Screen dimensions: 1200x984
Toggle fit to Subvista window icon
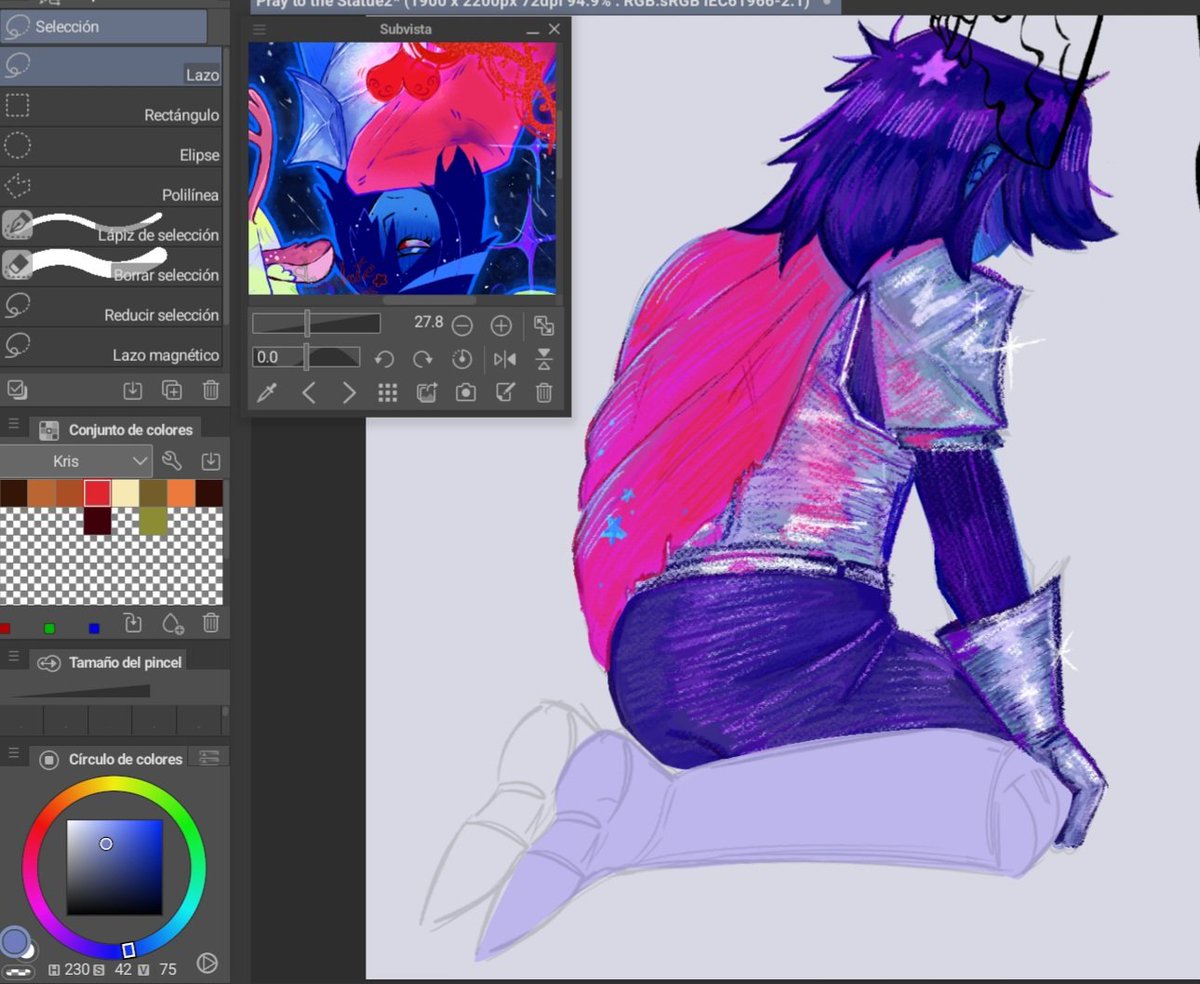tap(544, 325)
